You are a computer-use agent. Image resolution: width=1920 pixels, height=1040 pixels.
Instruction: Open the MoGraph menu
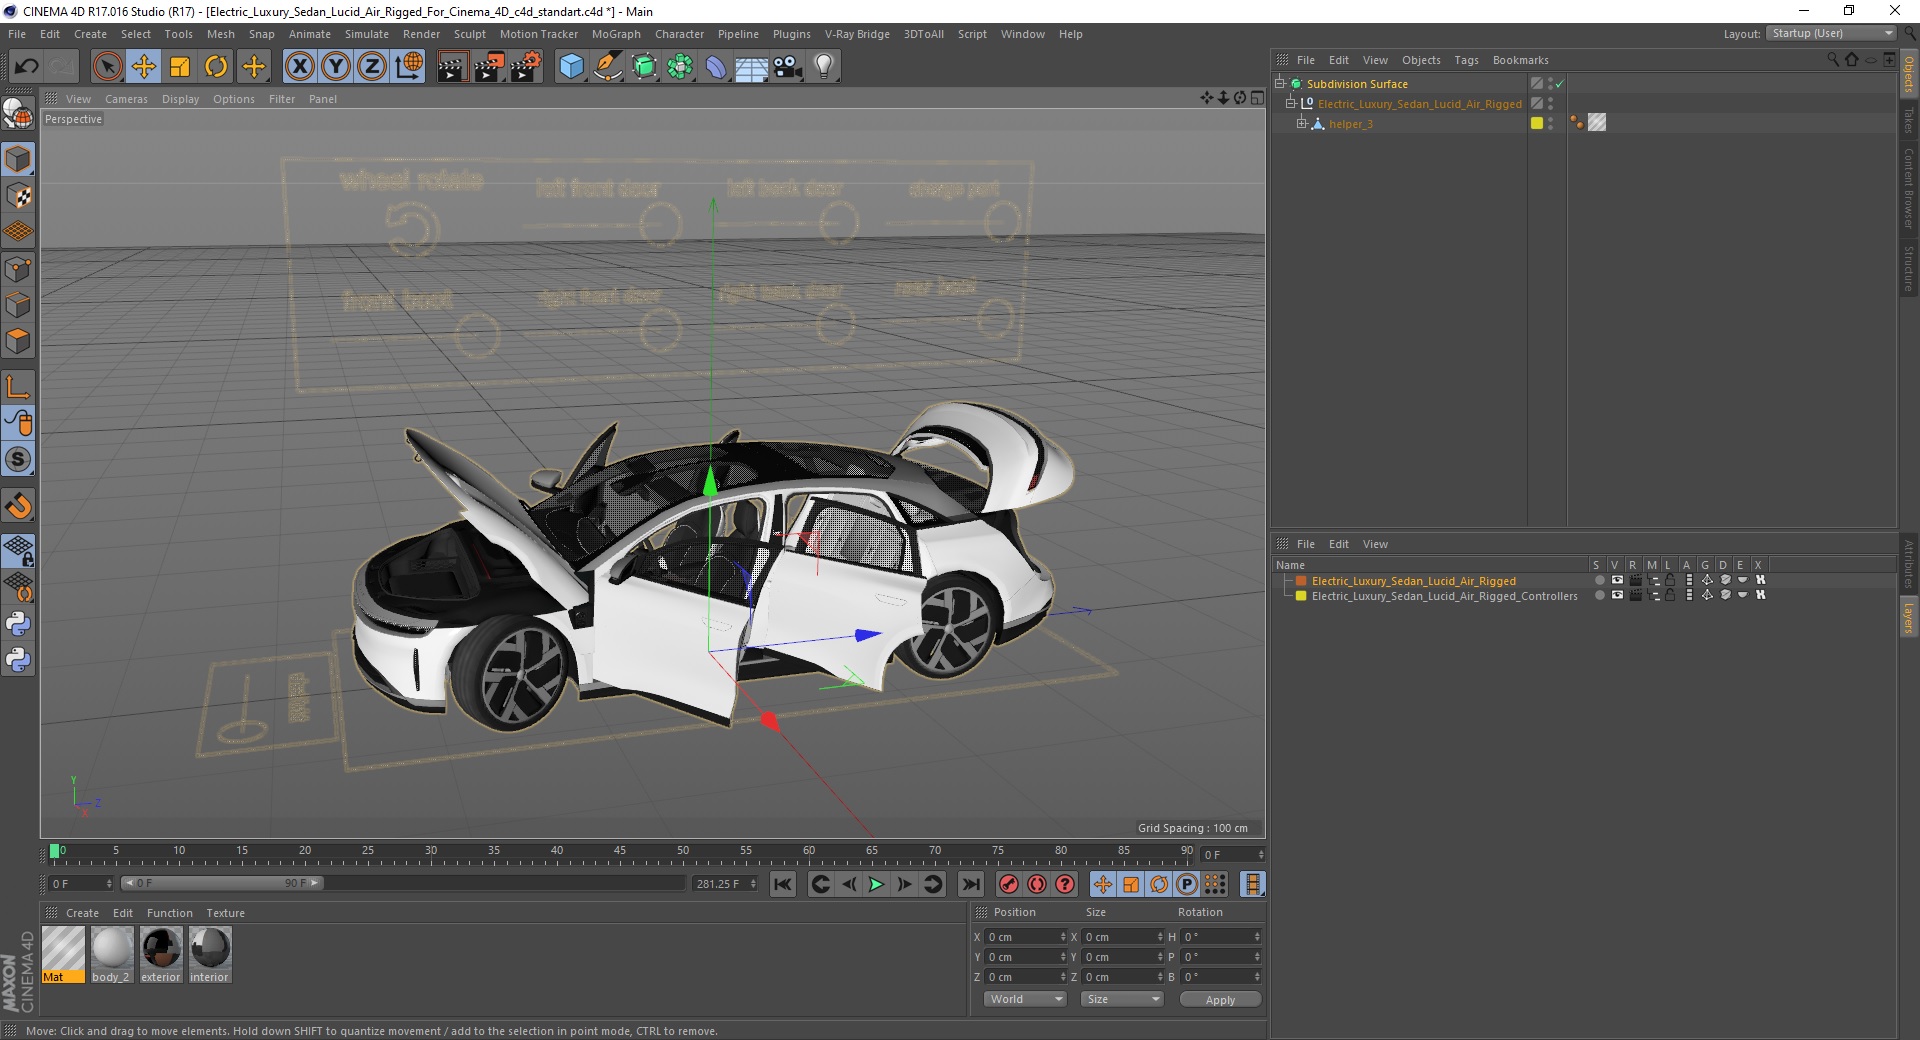616,34
